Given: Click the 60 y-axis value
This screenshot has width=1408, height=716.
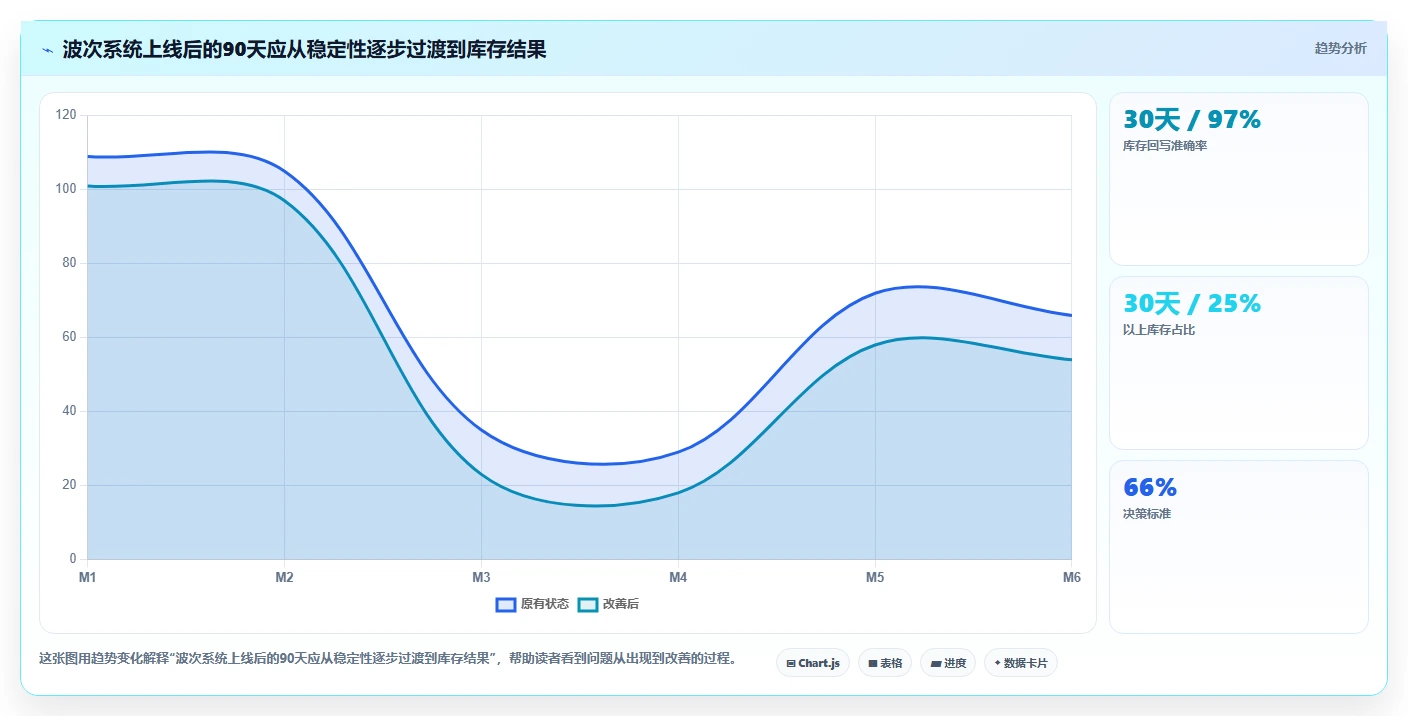Looking at the screenshot, I should click(69, 337).
